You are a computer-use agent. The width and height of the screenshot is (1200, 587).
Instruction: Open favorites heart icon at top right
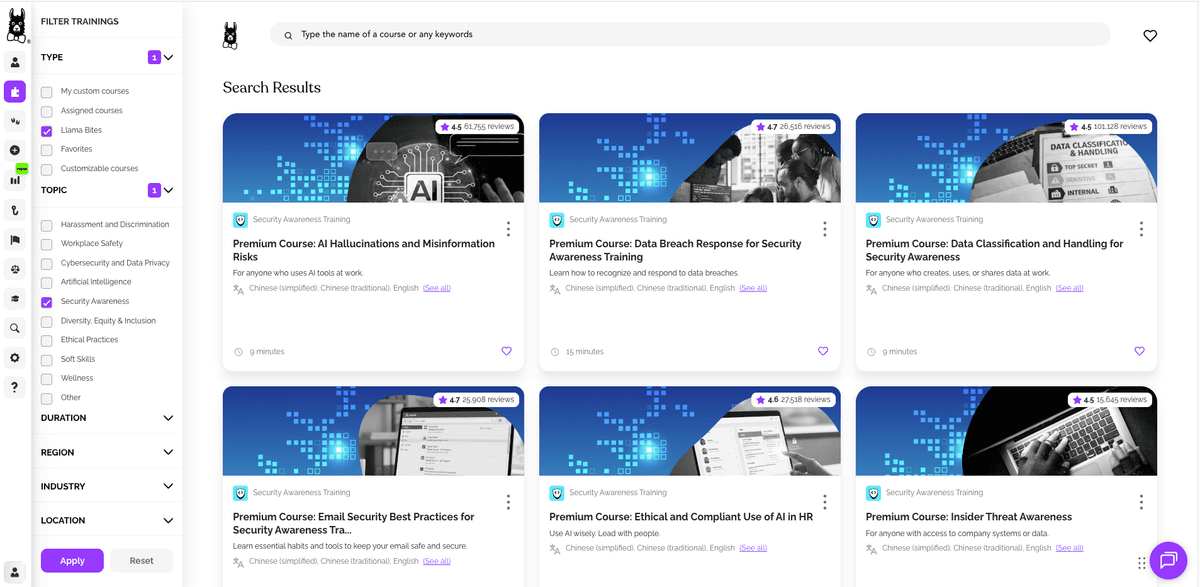(x=1150, y=36)
